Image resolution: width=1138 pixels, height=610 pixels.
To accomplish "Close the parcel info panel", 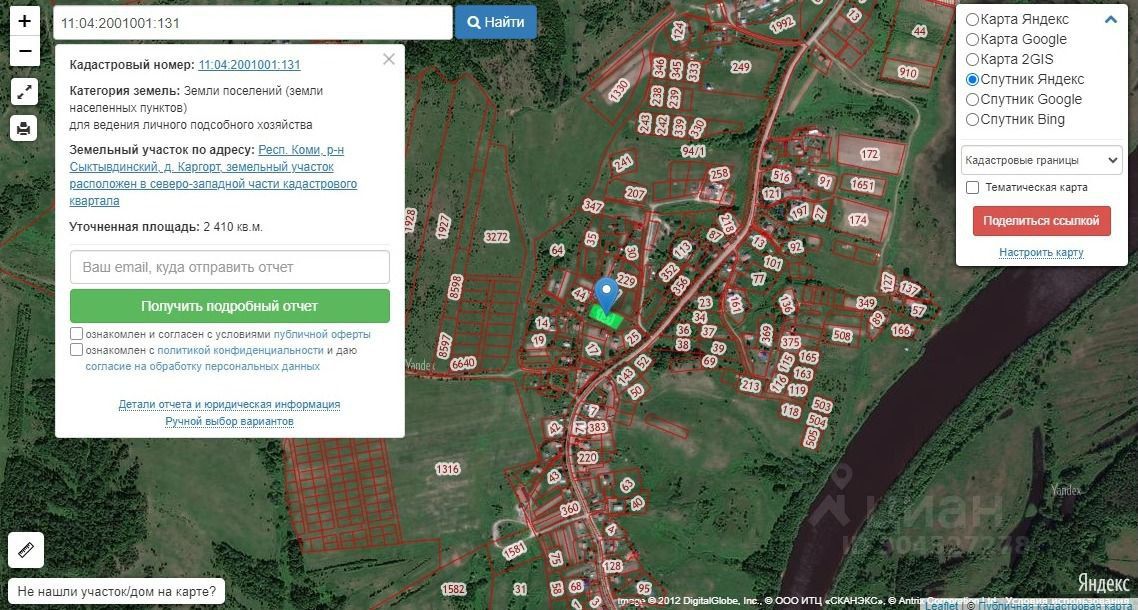I will tap(389, 60).
